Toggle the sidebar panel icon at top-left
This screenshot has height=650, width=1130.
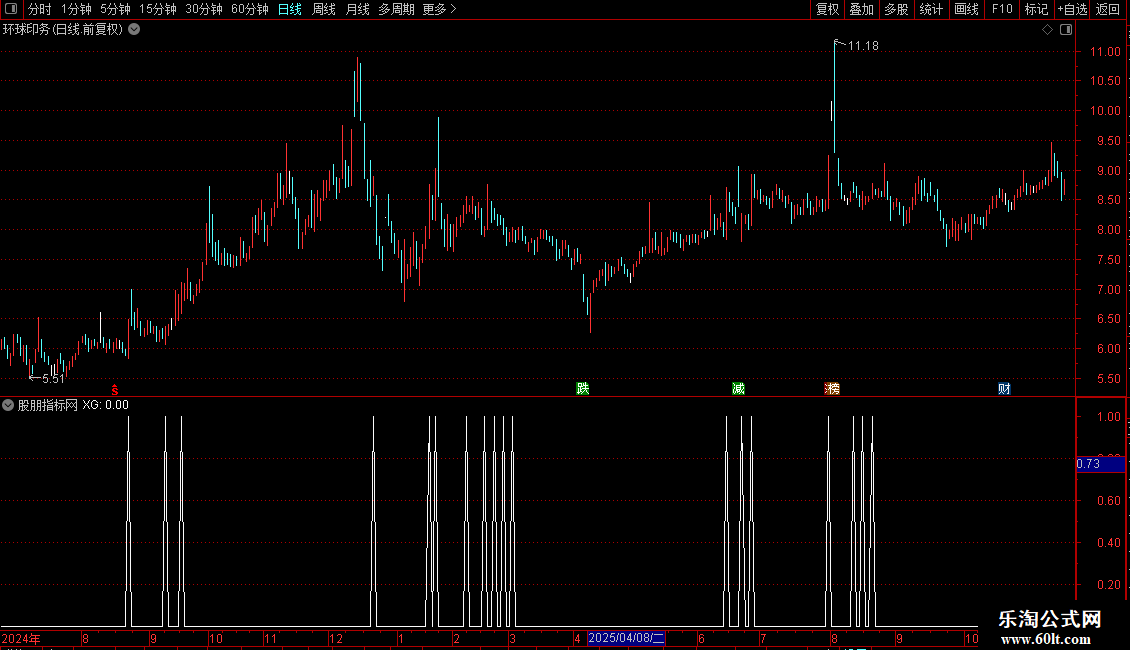pyautogui.click(x=11, y=9)
